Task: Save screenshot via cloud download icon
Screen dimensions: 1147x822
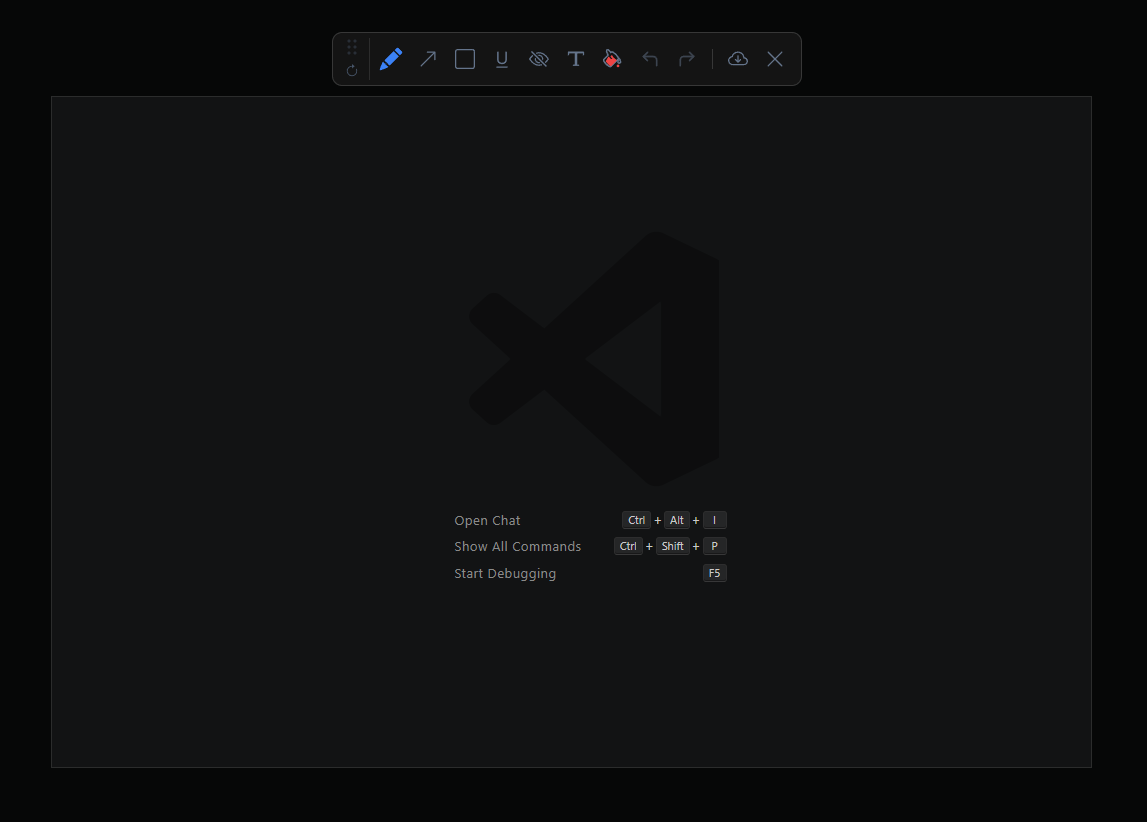Action: coord(738,59)
